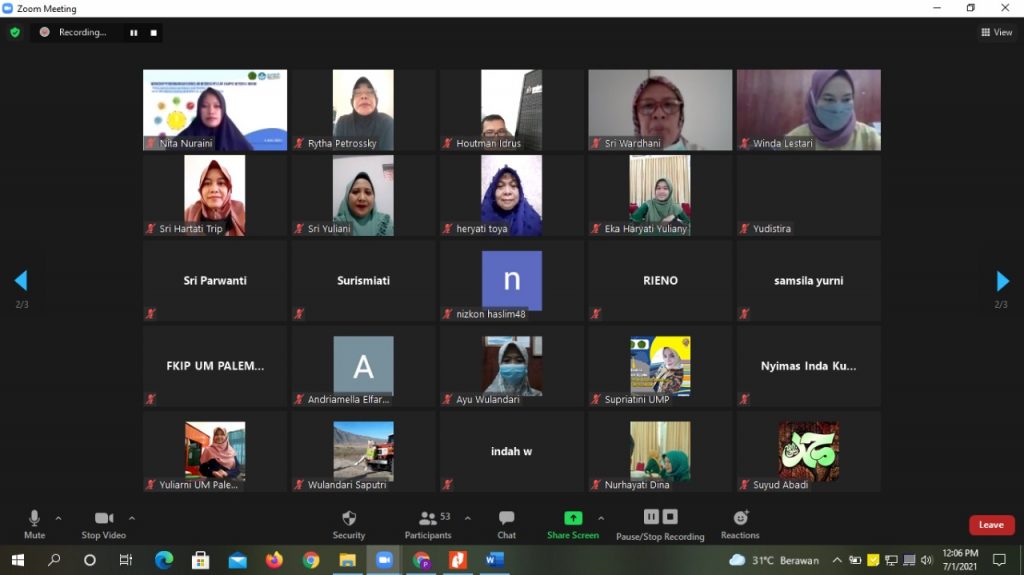Expand audio options arrow beside Mute
Viewport: 1024px width, 575px height.
pyautogui.click(x=58, y=518)
